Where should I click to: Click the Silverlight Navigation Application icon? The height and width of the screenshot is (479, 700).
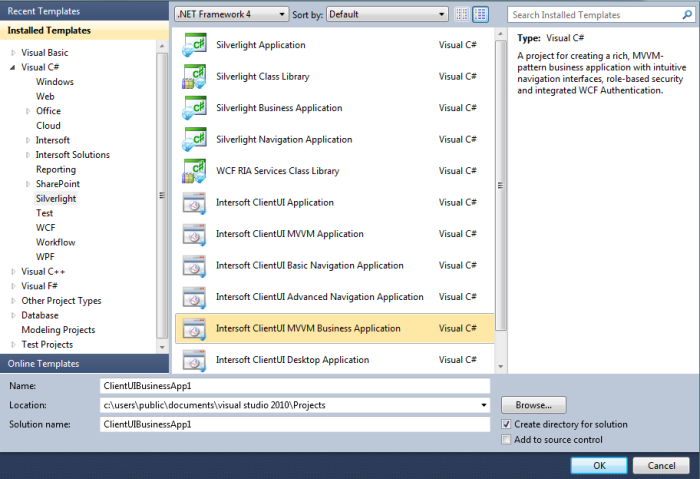click(194, 139)
